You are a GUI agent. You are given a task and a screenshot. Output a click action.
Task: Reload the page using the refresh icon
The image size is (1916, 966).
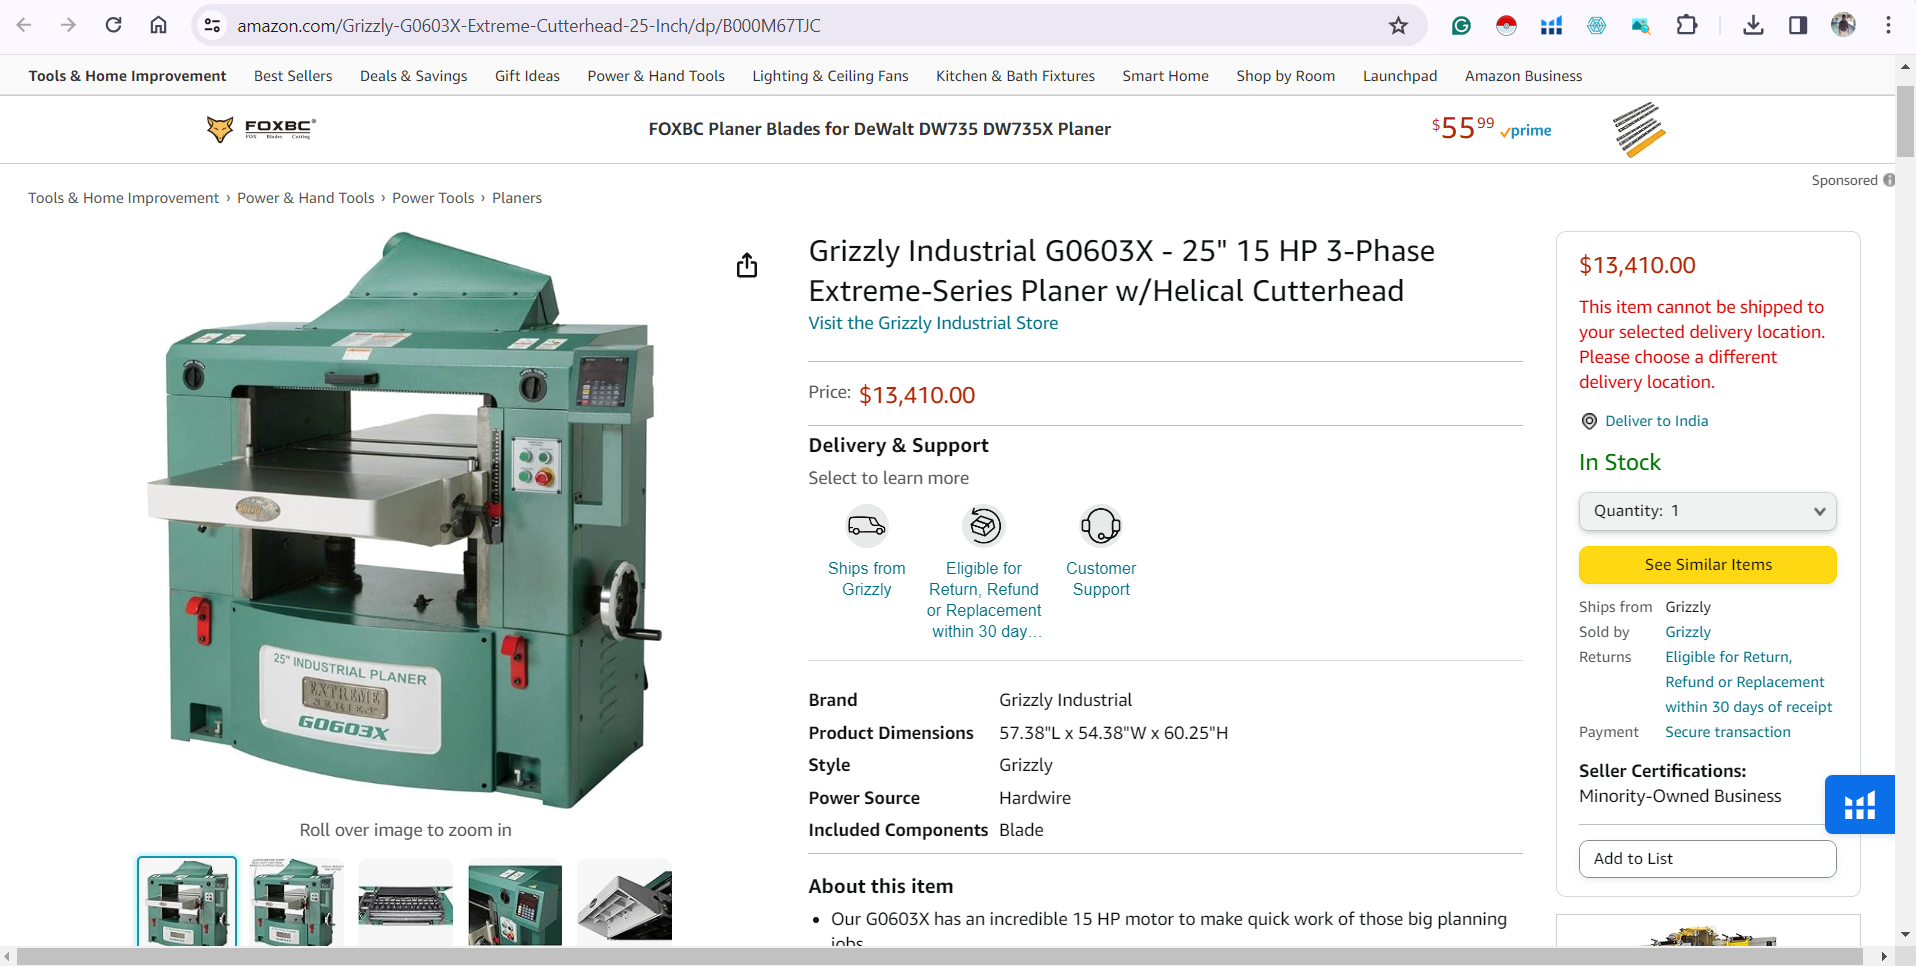[113, 25]
